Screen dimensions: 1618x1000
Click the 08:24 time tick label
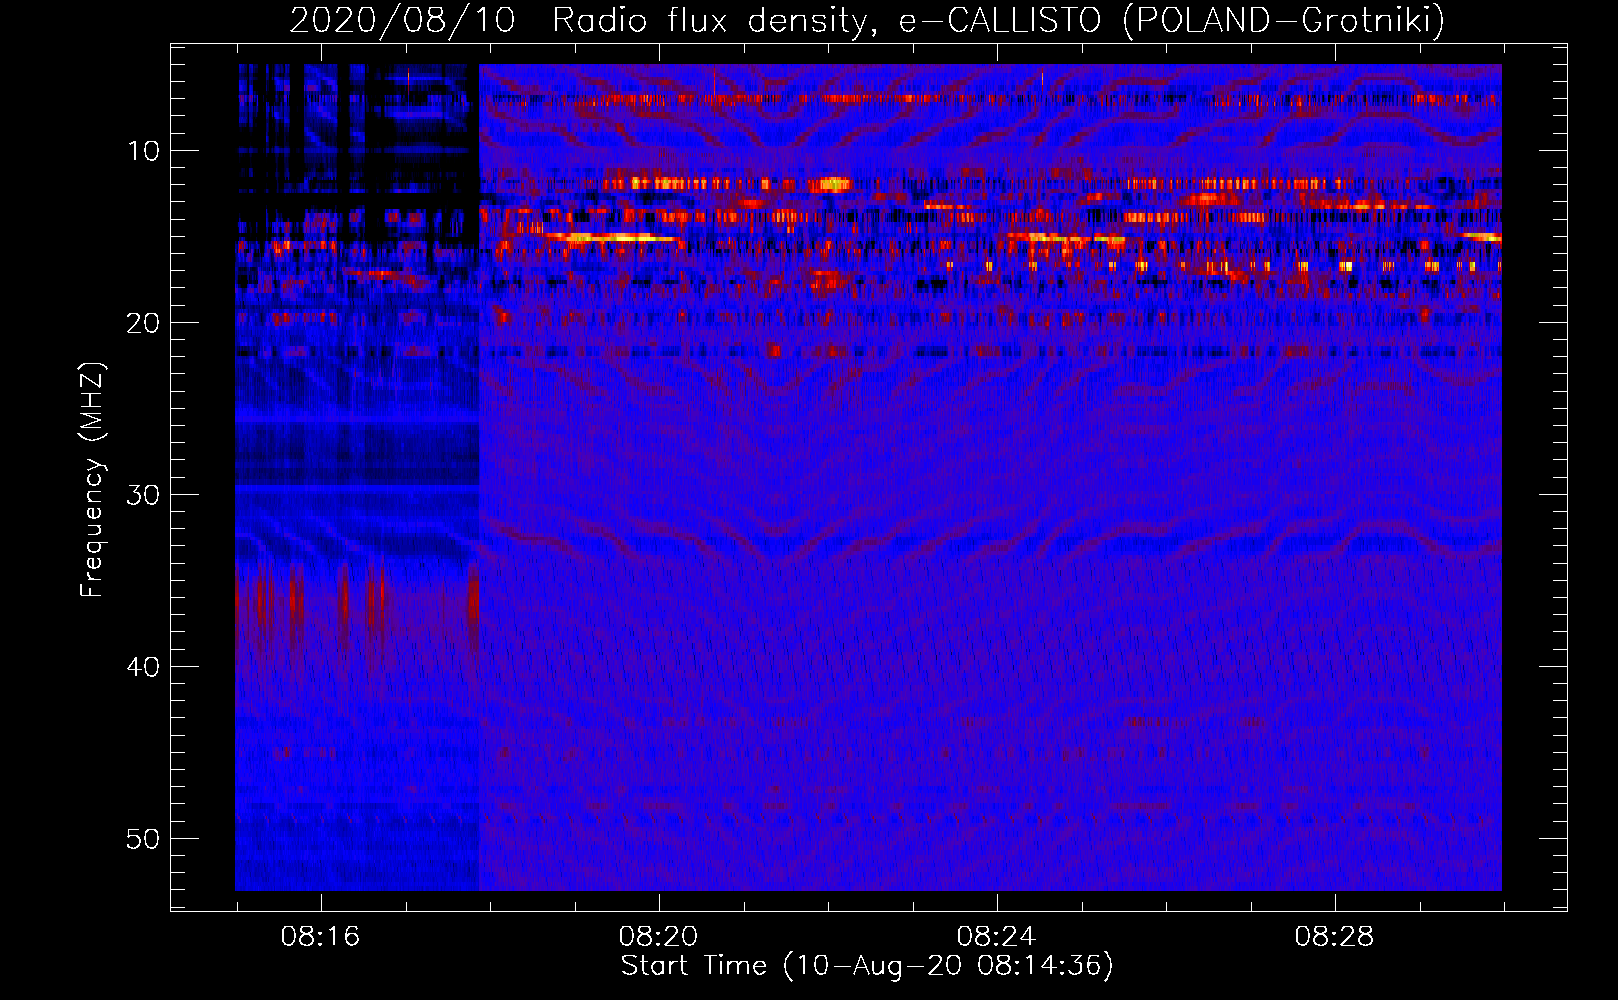(x=996, y=937)
